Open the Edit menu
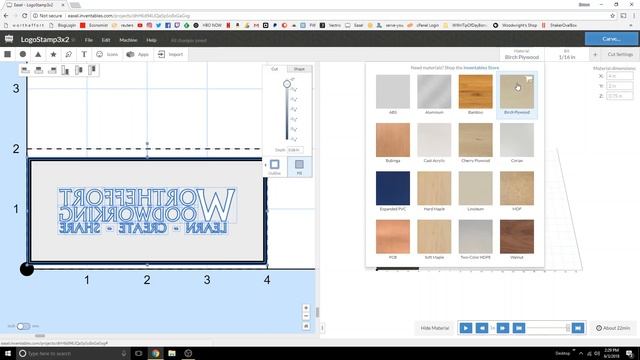The width and height of the screenshot is (640, 360). point(106,40)
